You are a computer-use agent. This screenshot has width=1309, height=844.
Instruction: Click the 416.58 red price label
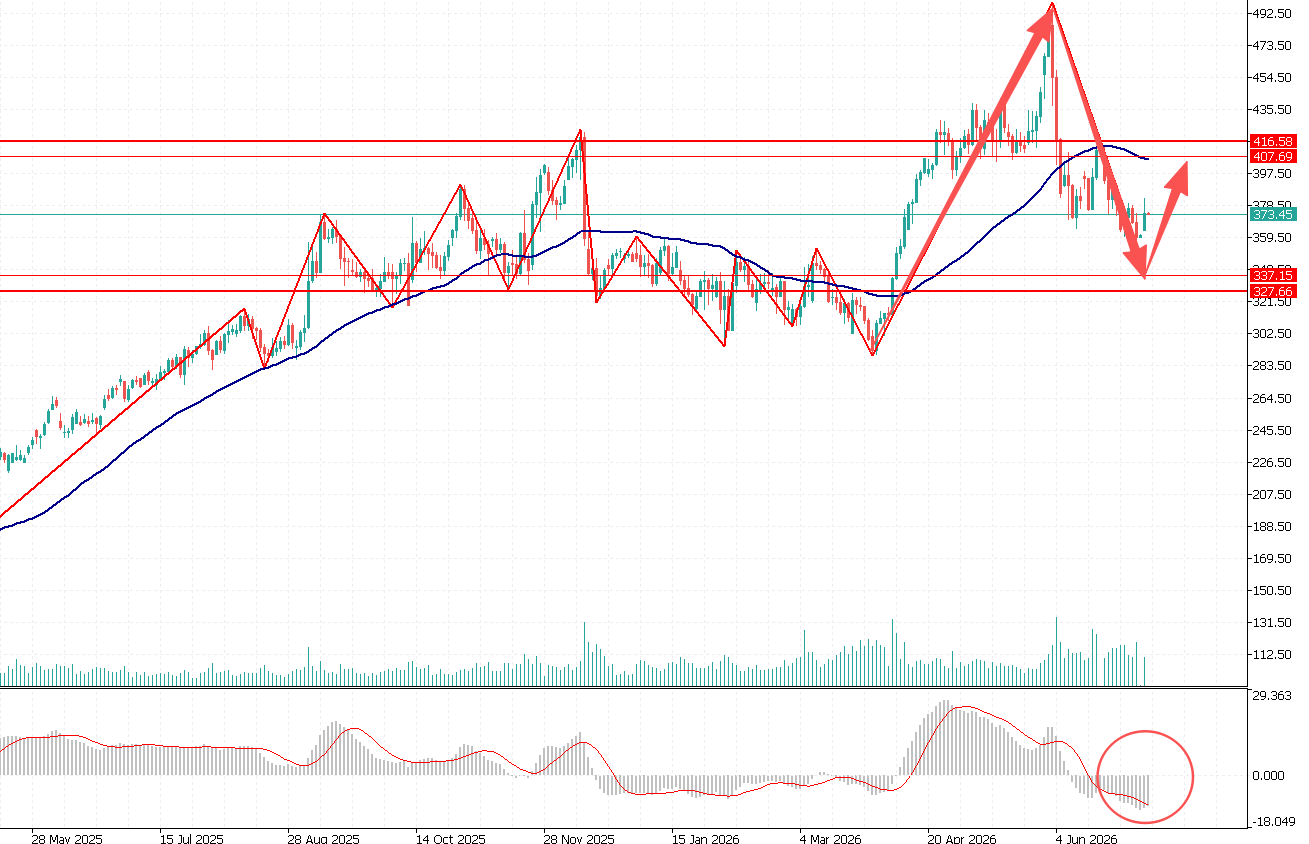click(x=1274, y=142)
